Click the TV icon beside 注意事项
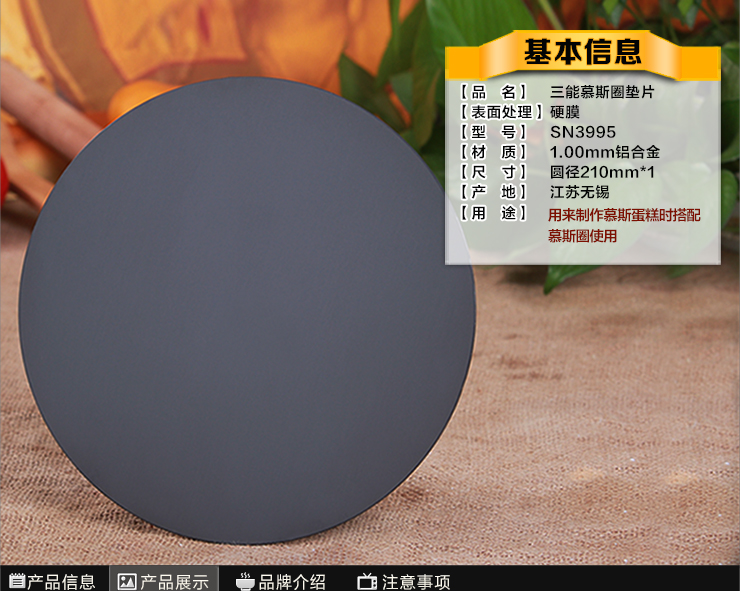 [367, 581]
